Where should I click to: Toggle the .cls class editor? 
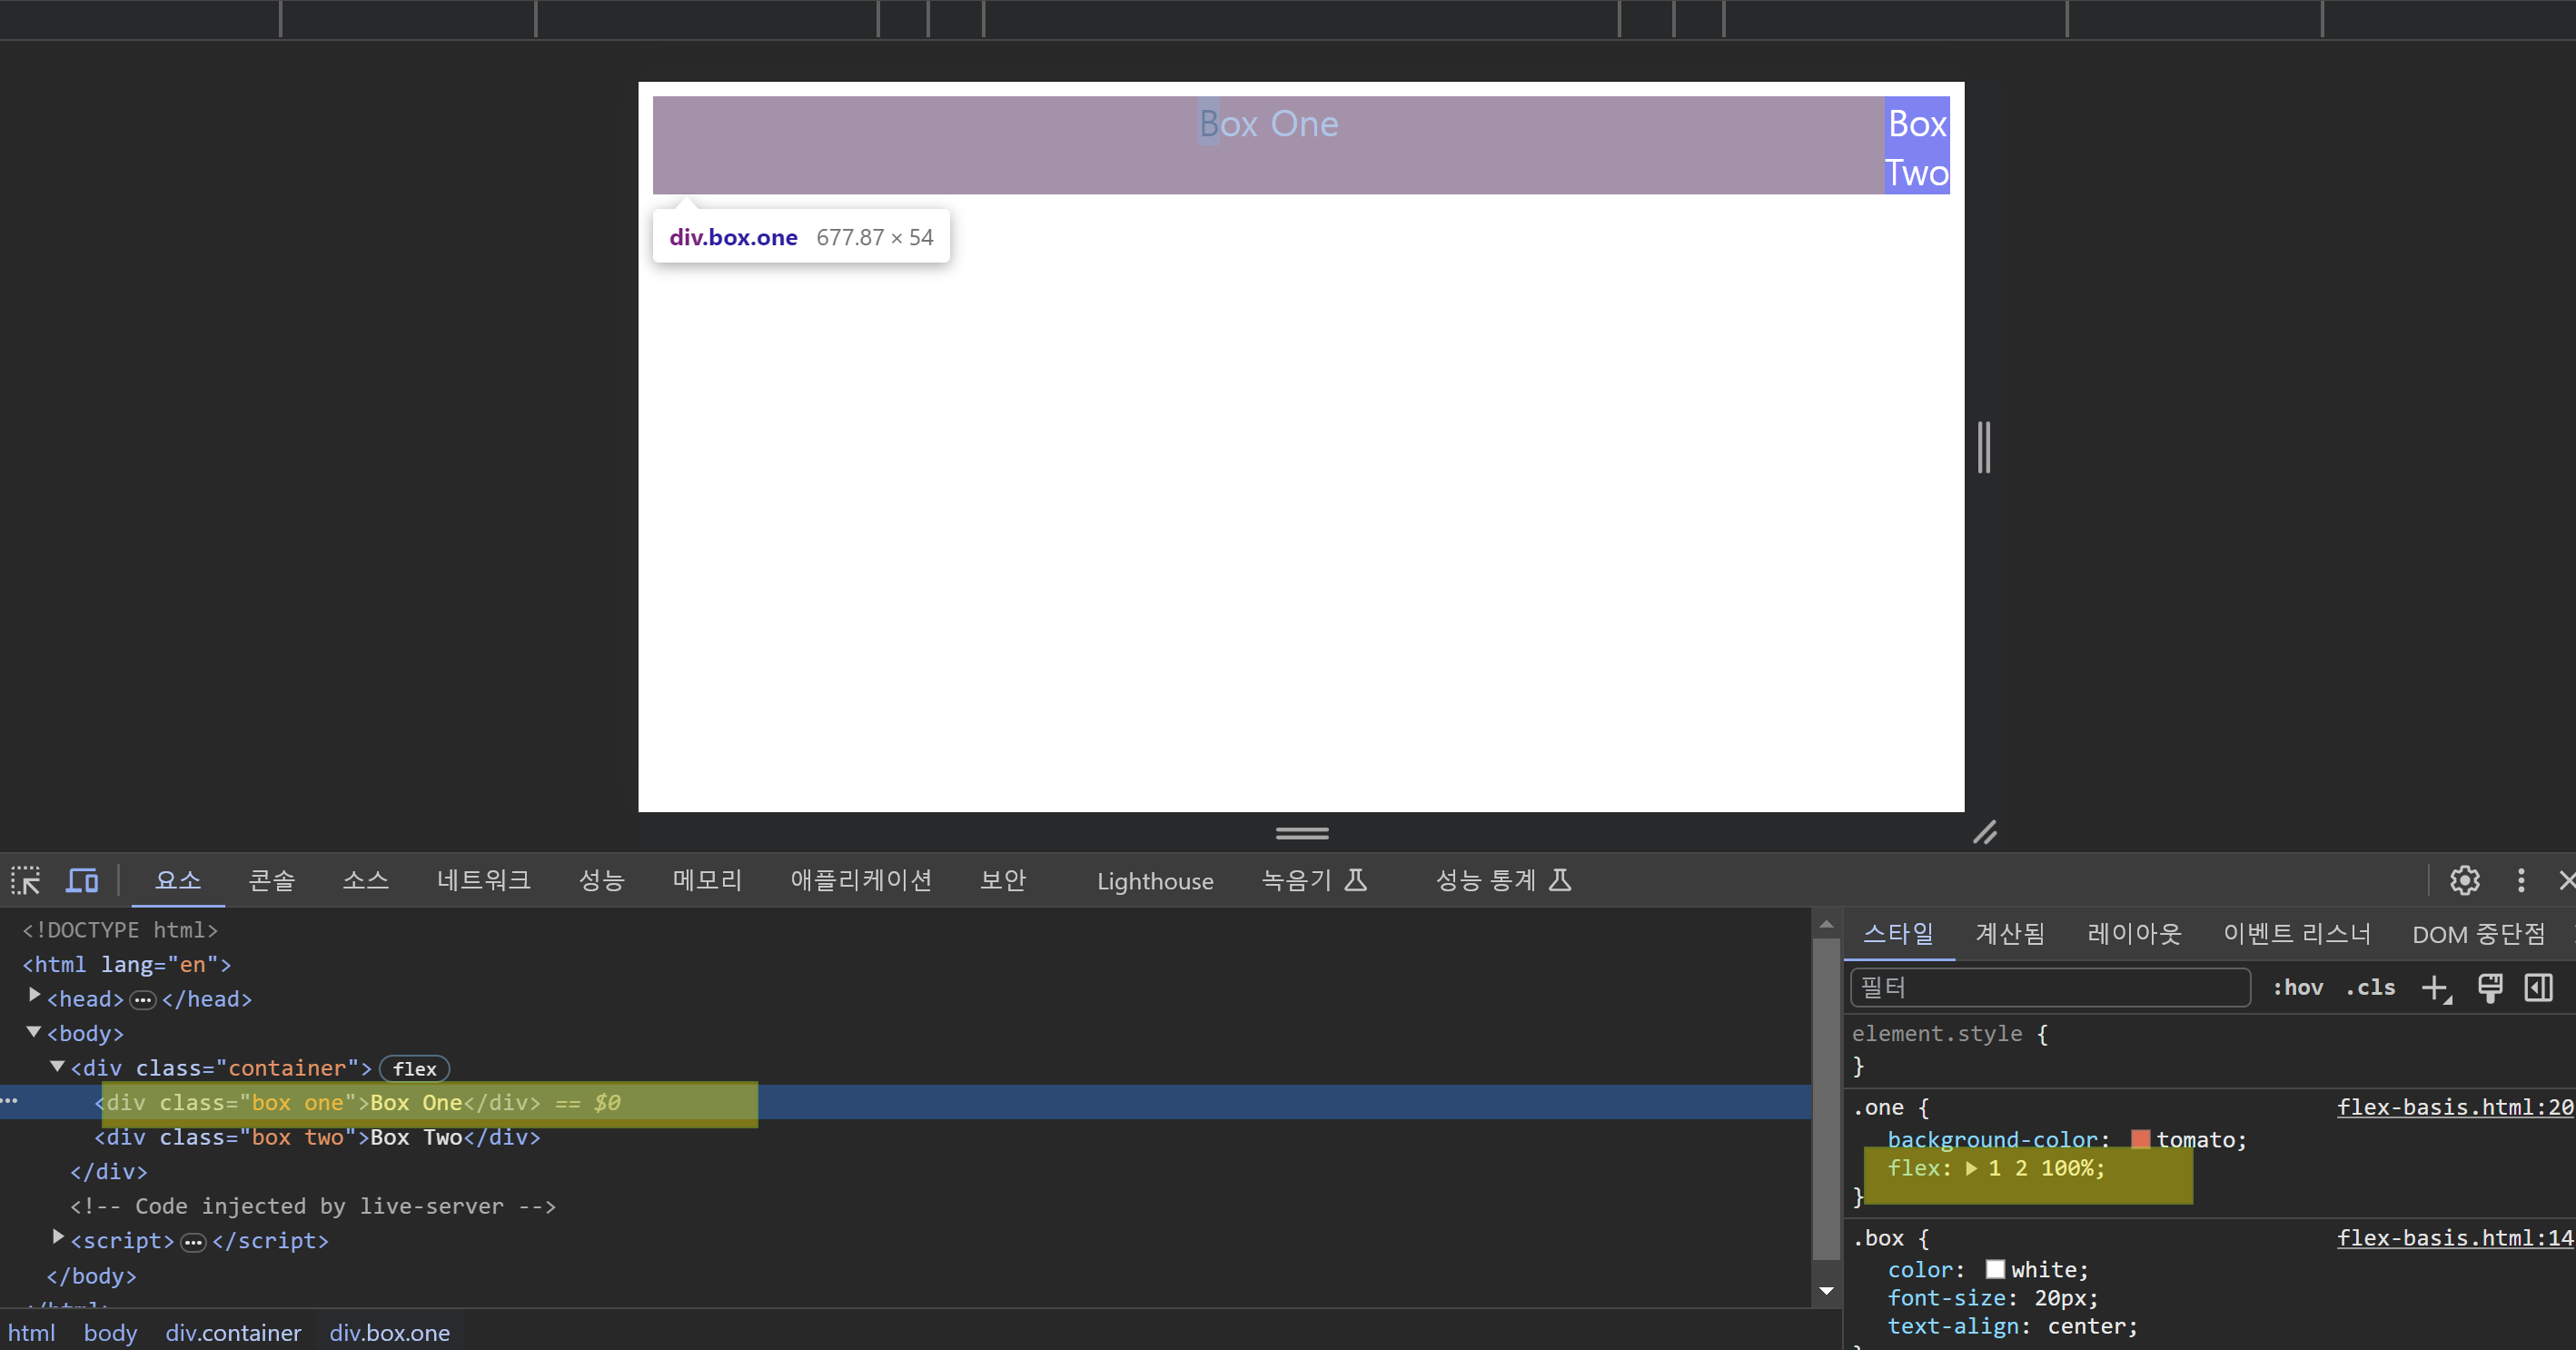[2370, 988]
